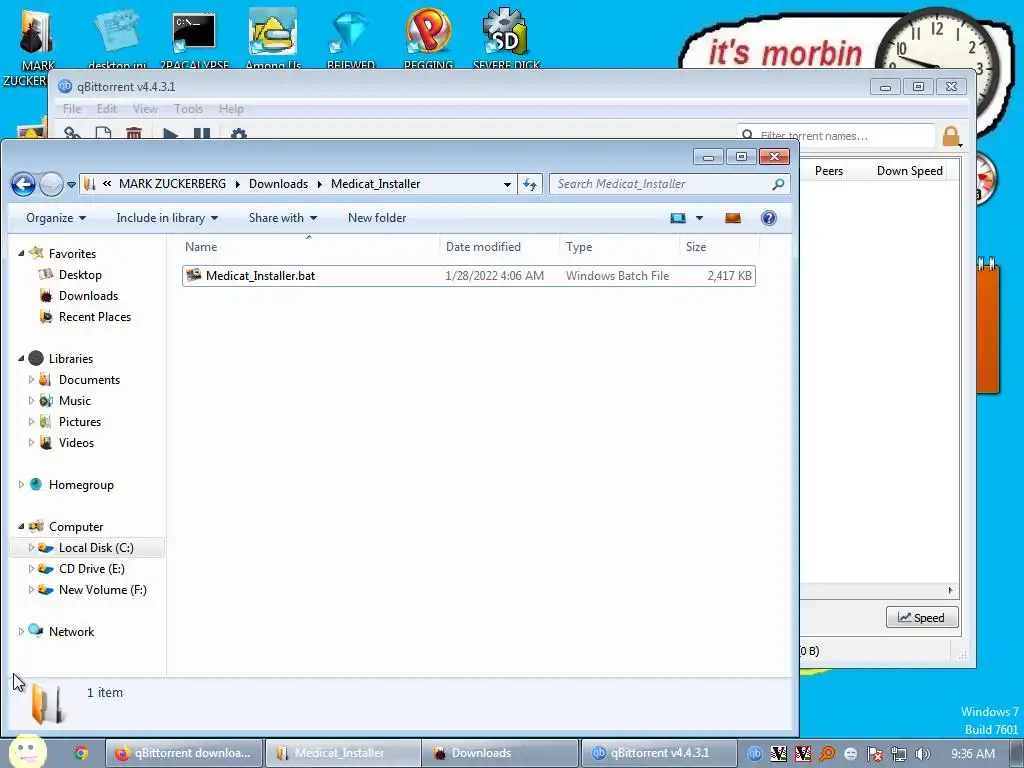The height and width of the screenshot is (768, 1024).
Task: Sort by Date modified column header
Action: (x=499, y=247)
